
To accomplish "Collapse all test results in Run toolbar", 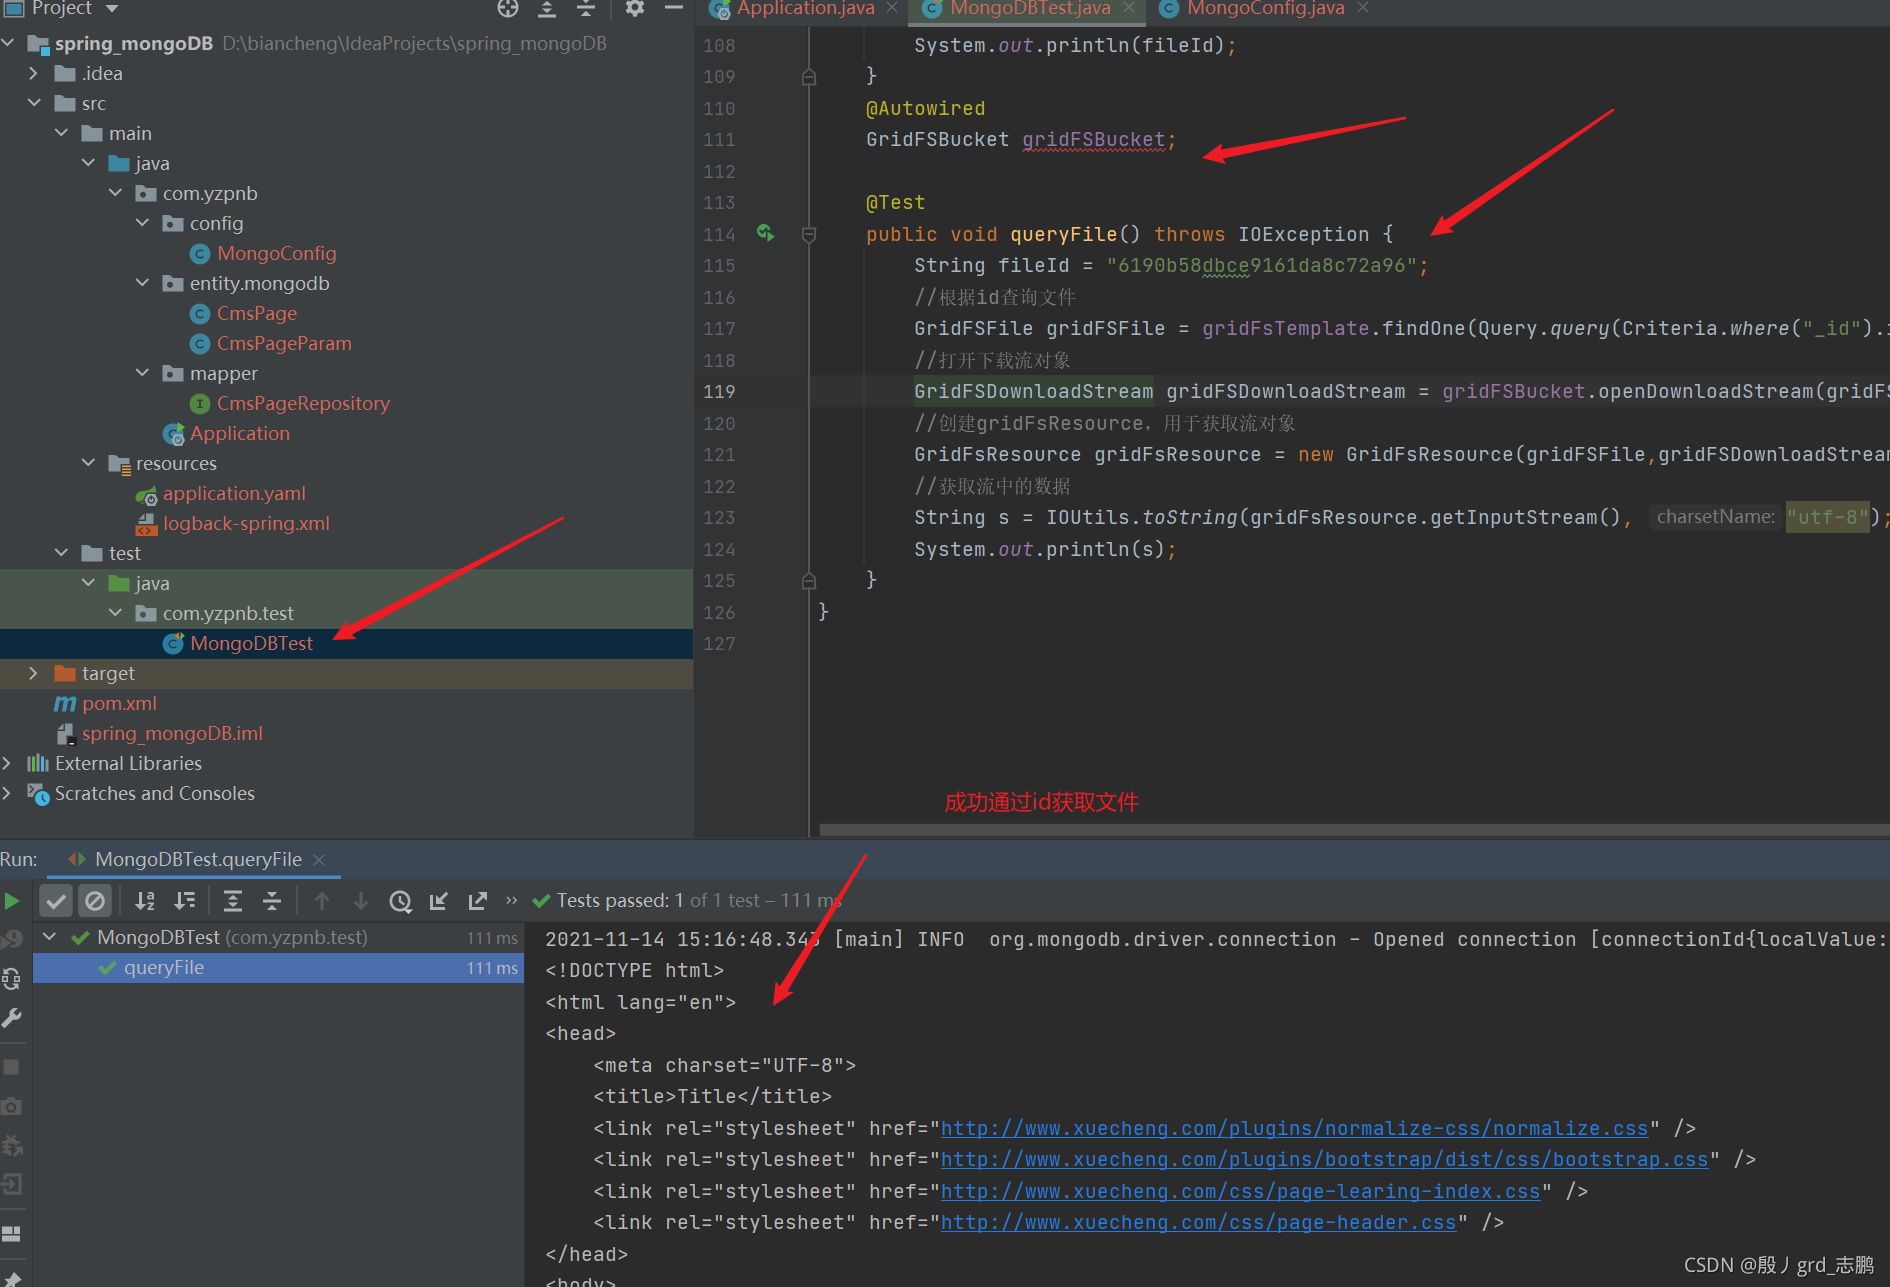I will (x=272, y=901).
